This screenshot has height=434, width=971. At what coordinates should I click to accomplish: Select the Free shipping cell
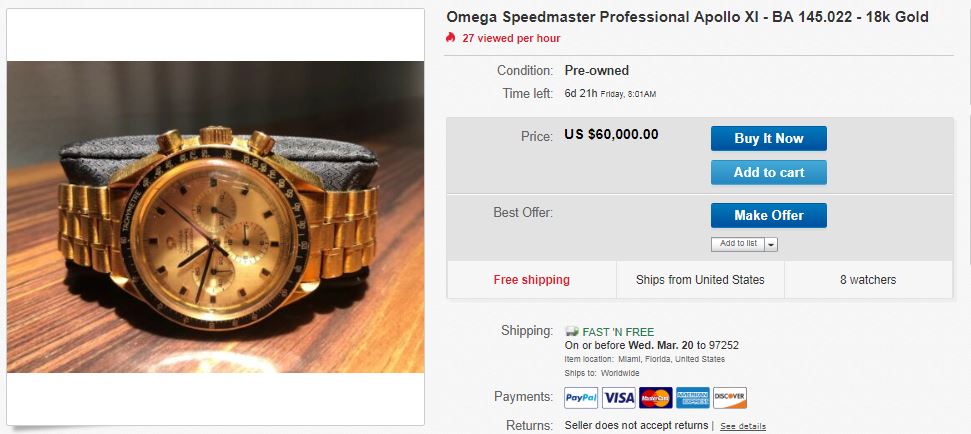tap(531, 280)
